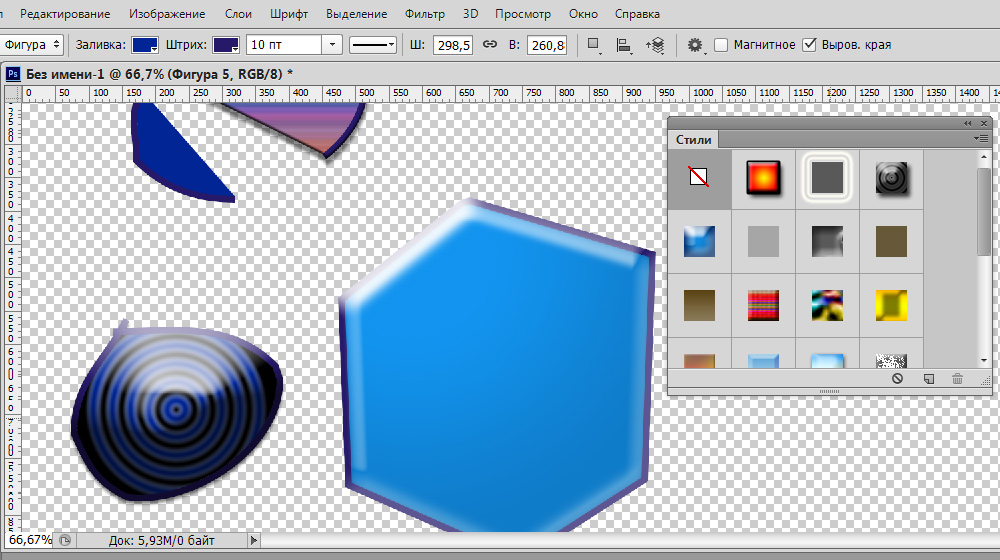Enable the Магнитное checkbox
1000x560 pixels.
click(x=721, y=45)
